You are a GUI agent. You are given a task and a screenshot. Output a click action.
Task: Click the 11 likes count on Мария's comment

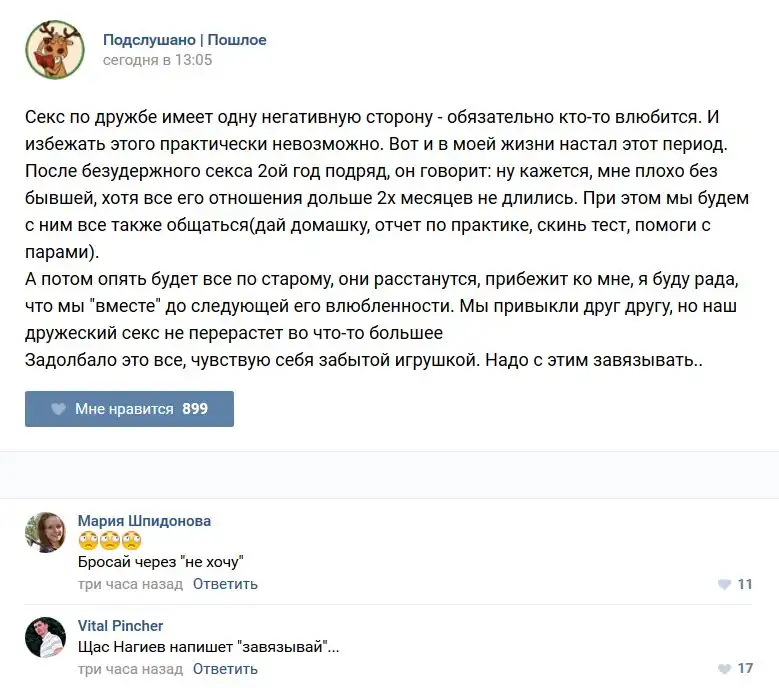[744, 585]
